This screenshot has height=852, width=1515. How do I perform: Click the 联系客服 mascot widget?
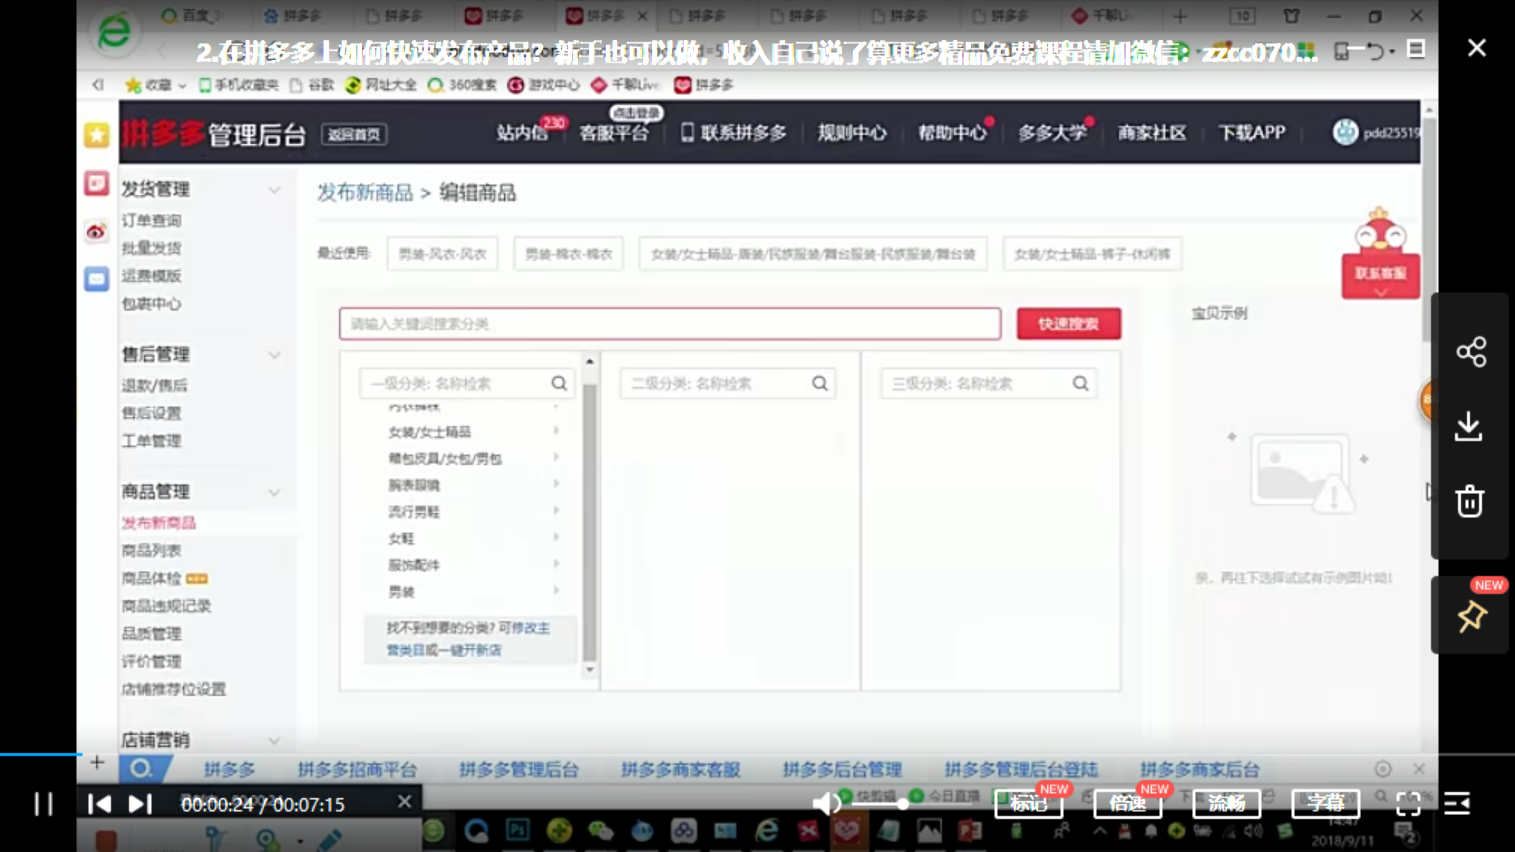point(1380,255)
